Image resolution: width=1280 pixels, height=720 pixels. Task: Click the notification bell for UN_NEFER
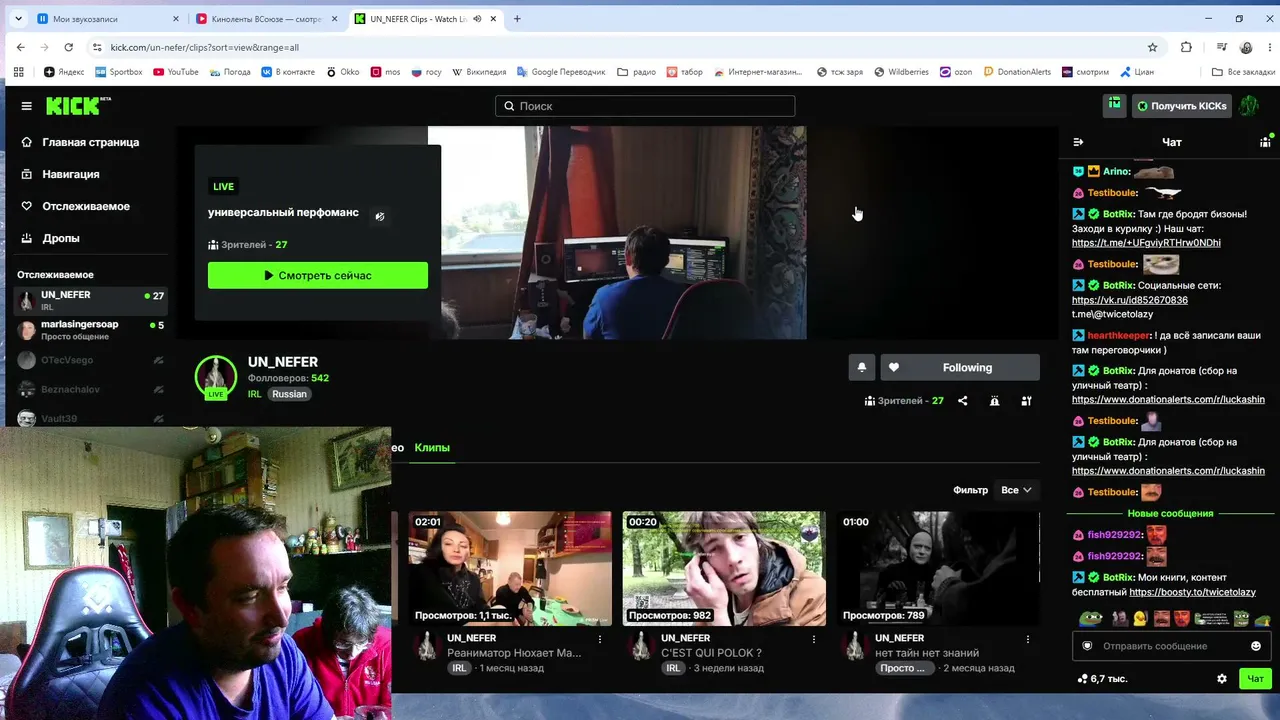click(x=862, y=367)
